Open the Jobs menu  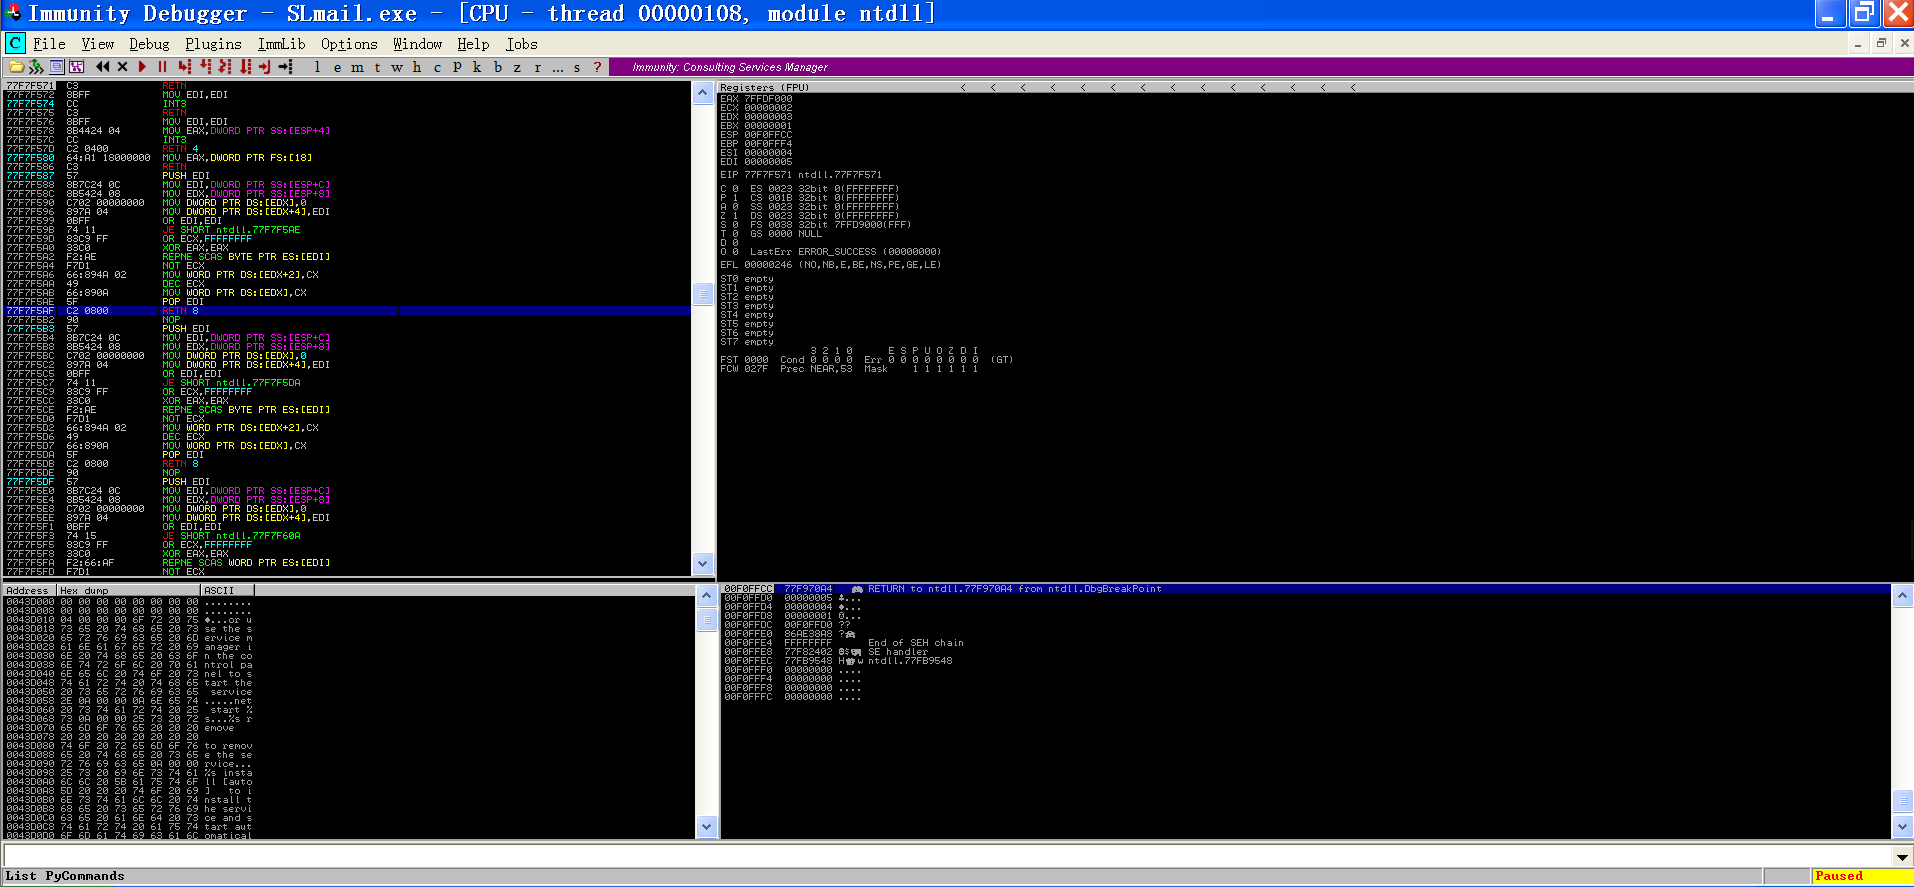(x=521, y=44)
